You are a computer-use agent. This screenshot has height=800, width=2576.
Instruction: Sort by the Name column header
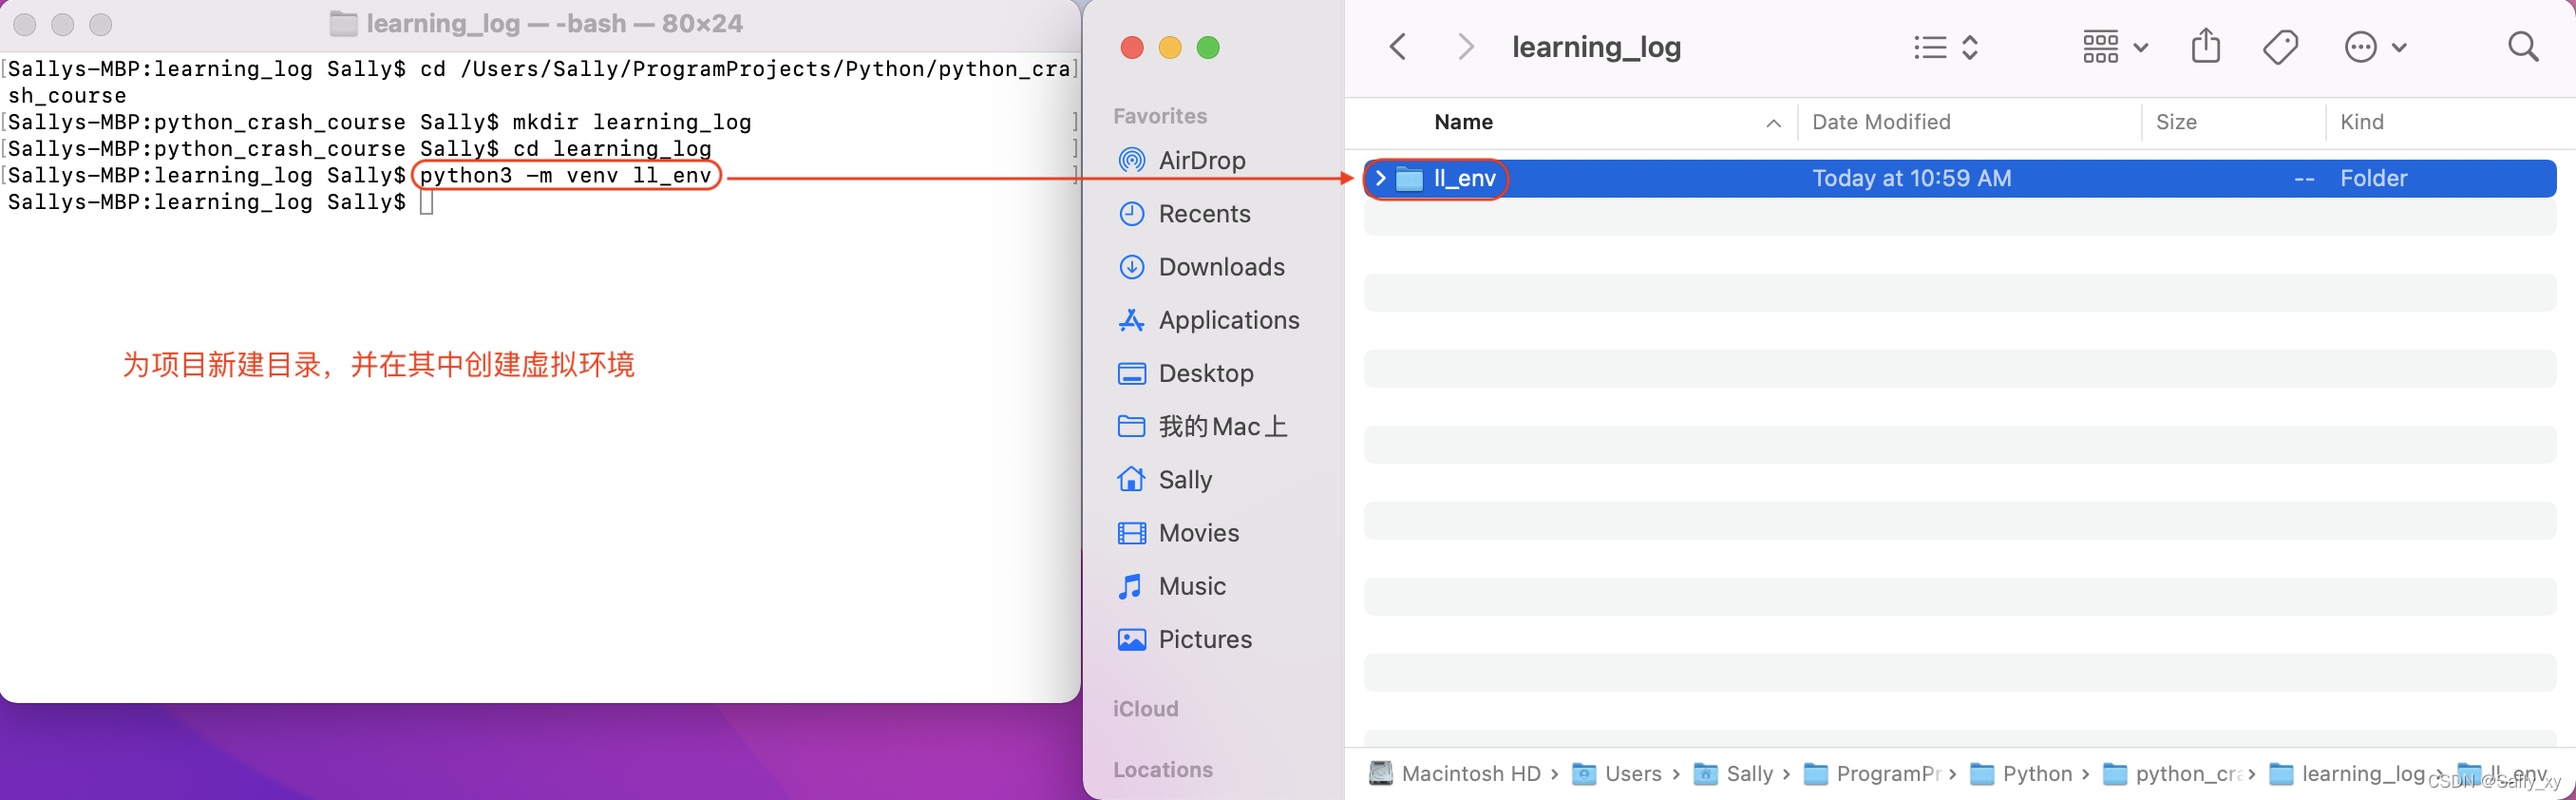(x=1463, y=122)
